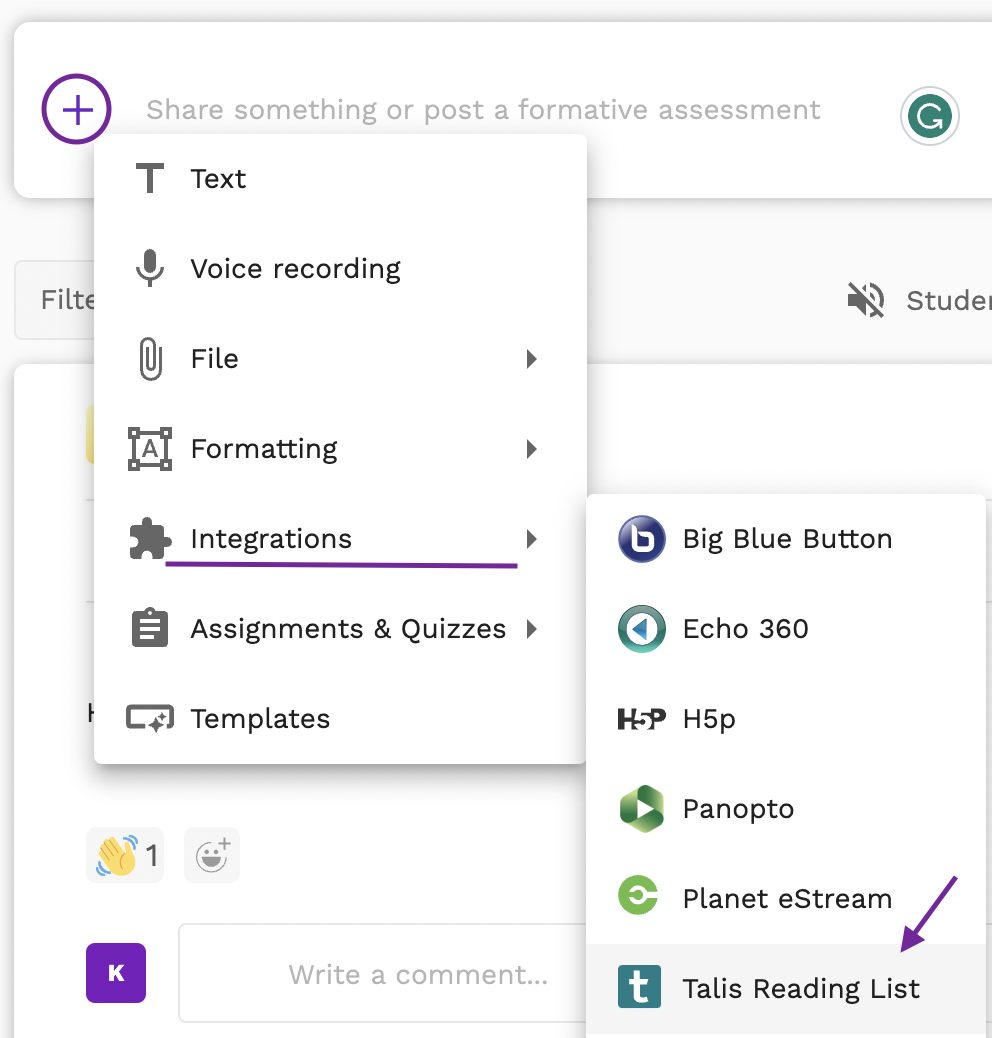Screen dimensions: 992x1038
Task: Click the purple plus add-content button
Action: [77, 109]
